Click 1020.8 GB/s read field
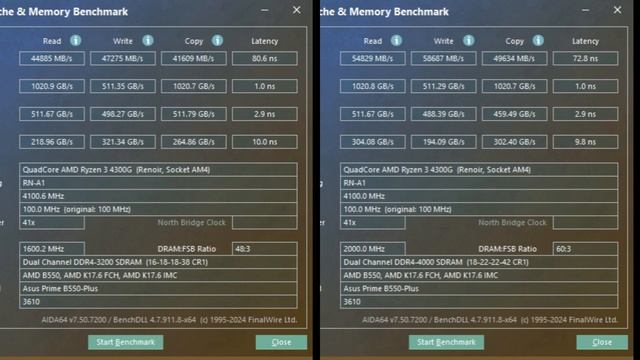The width and height of the screenshot is (640, 360). [x=373, y=86]
